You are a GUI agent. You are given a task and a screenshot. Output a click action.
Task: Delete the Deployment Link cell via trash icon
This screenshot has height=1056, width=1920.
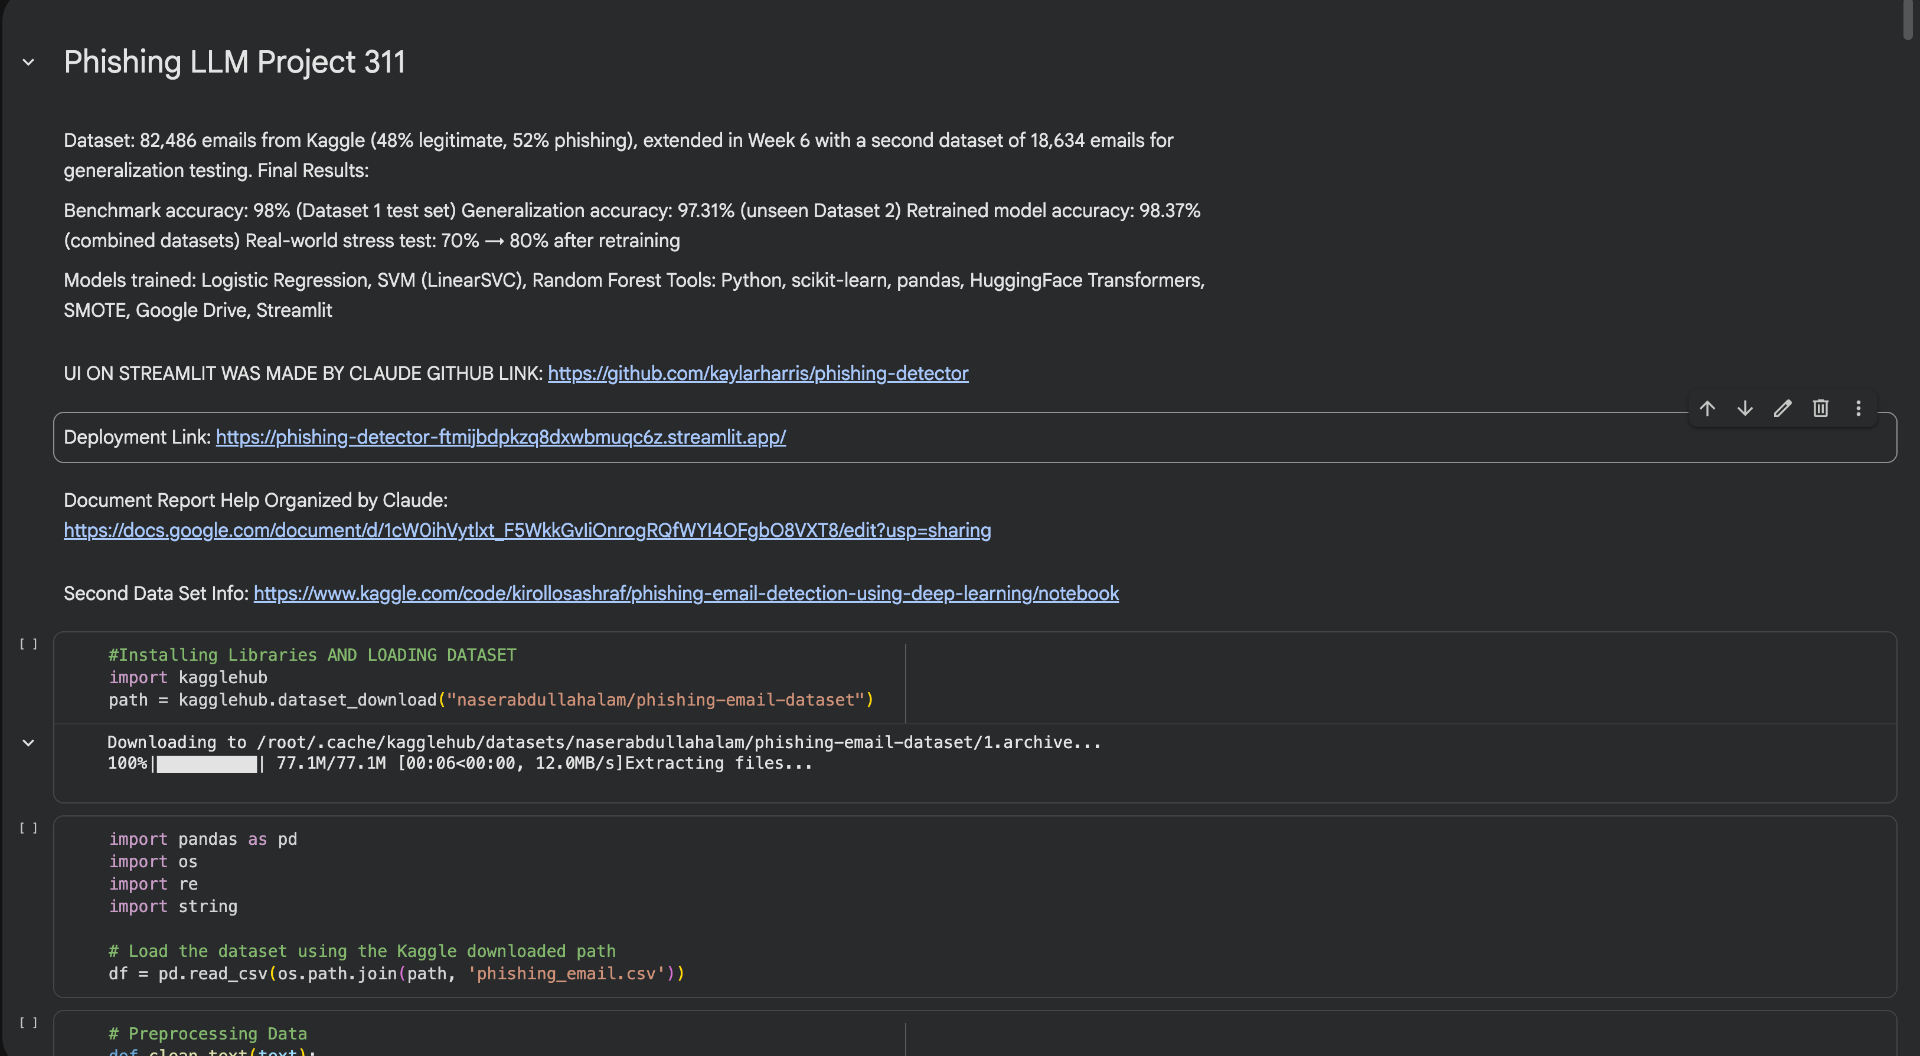click(x=1821, y=408)
